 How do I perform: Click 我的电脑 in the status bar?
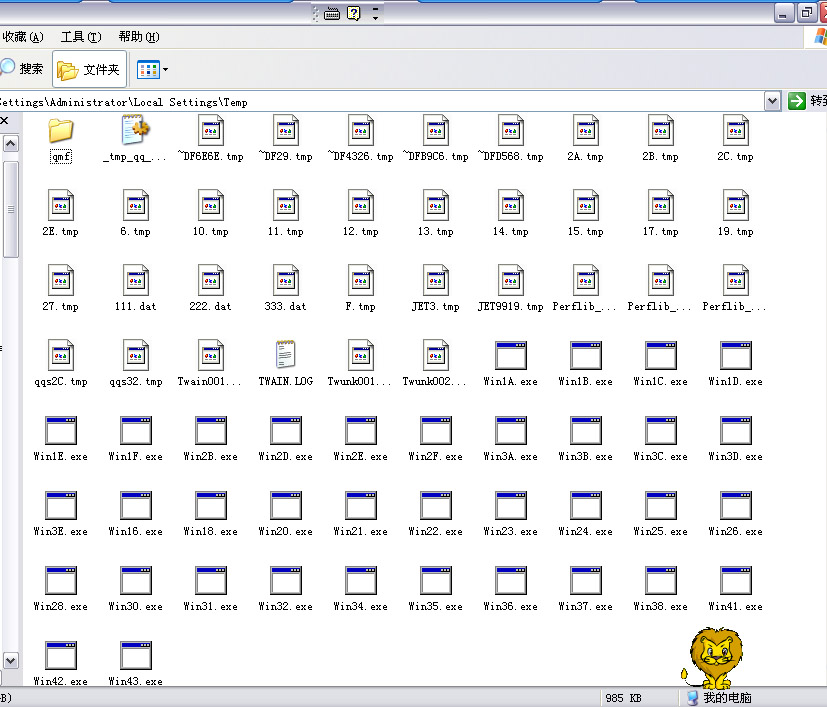point(719,698)
